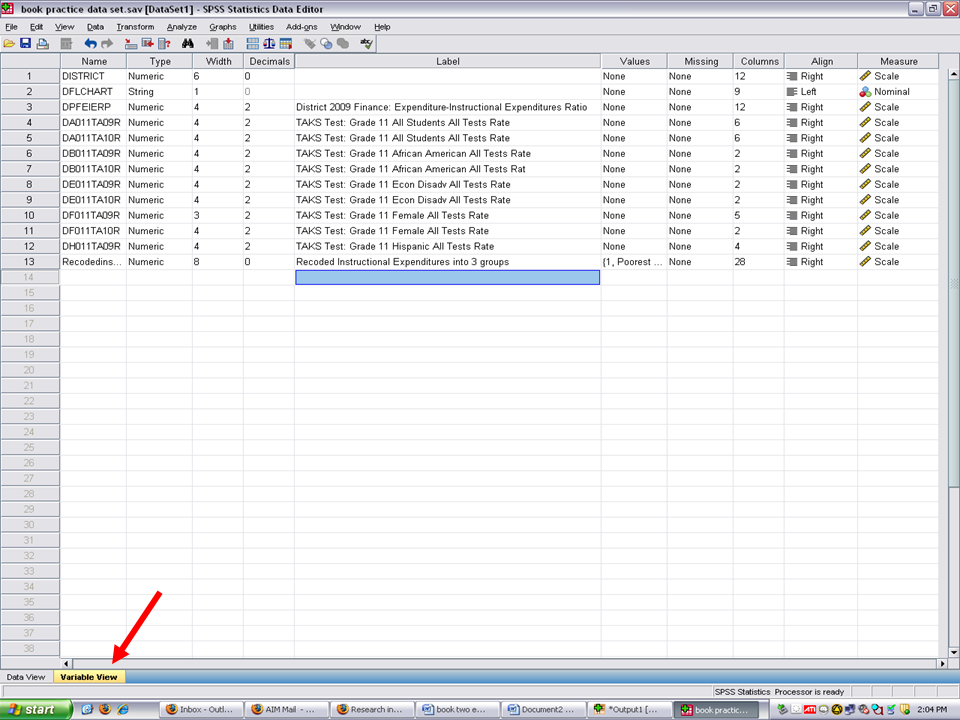Click Values cell for Recoded variable row
The height and width of the screenshot is (720, 960).
tap(633, 262)
